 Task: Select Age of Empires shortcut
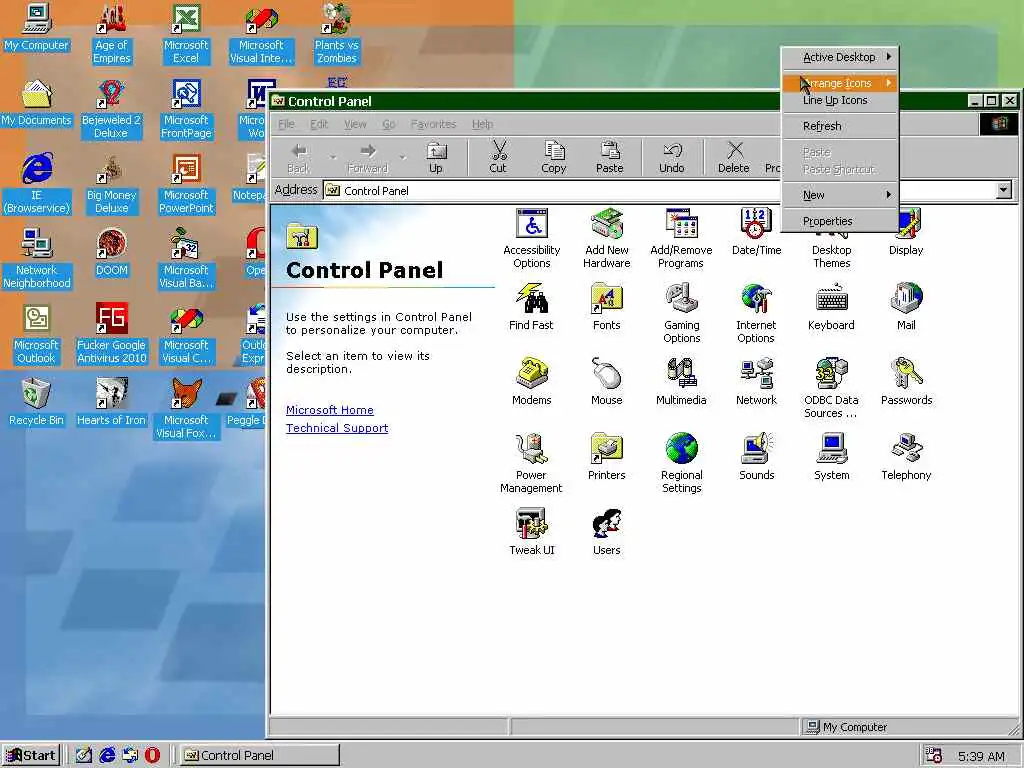point(112,34)
